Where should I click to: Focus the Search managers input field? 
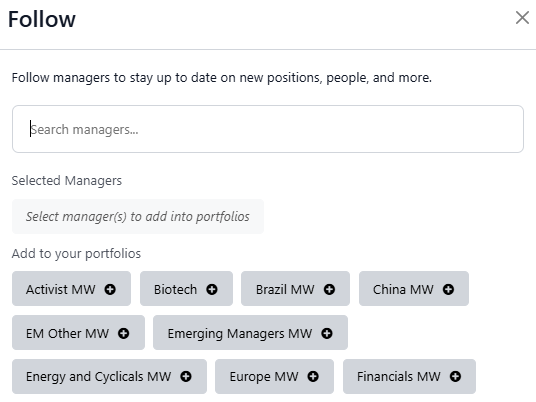(x=268, y=129)
